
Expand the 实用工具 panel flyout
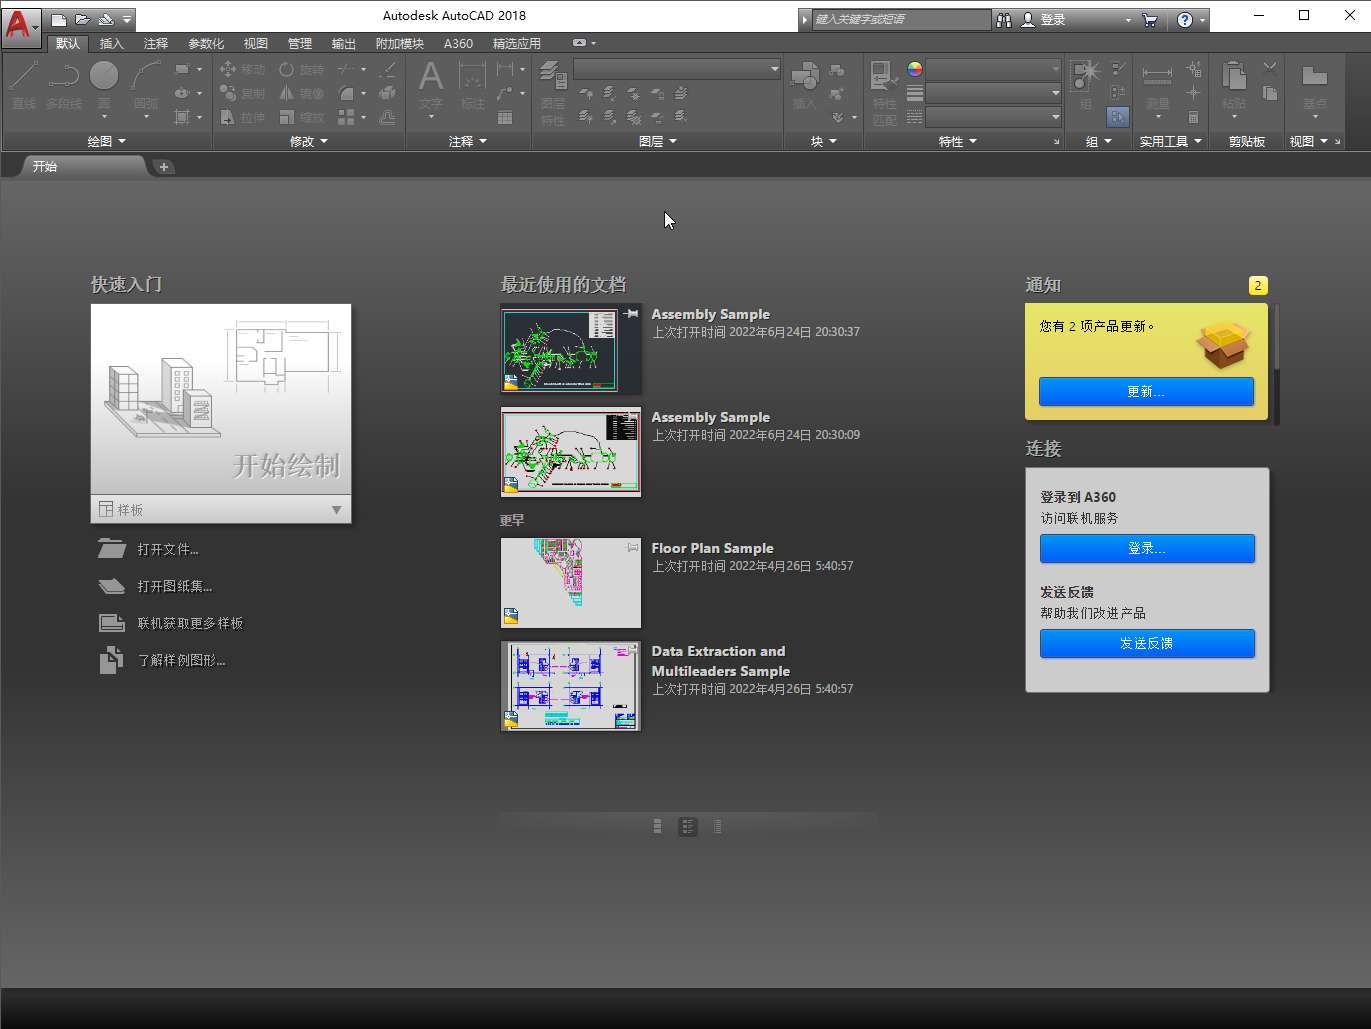[1171, 141]
